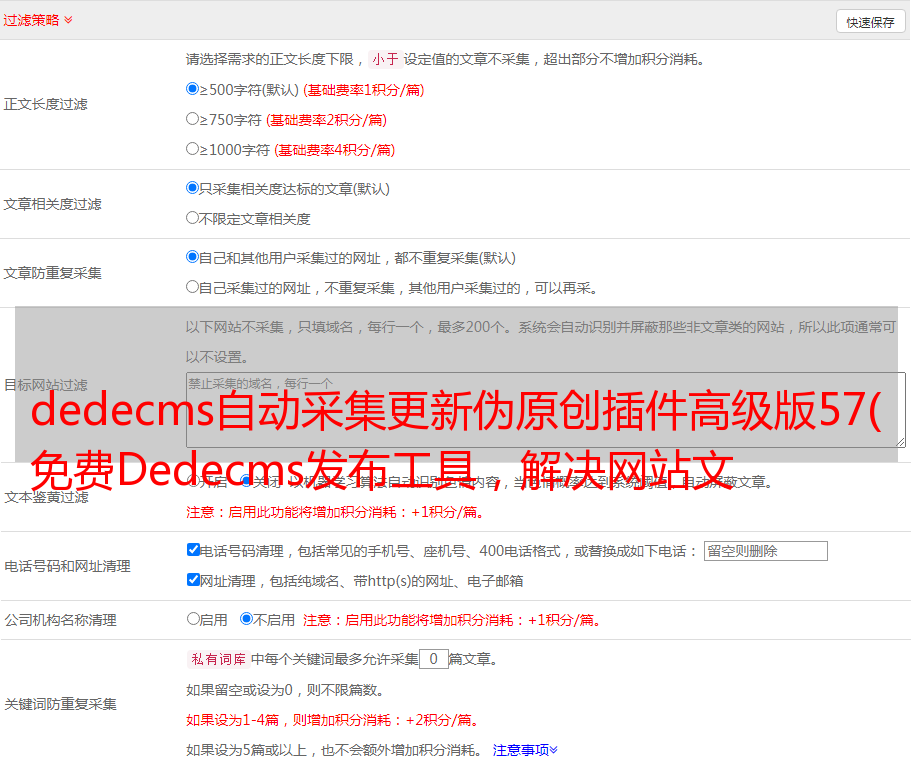Image resolution: width=912 pixels, height=768 pixels.
Task: Click the red (基础费率1积分/篇) text
Action: click(x=364, y=90)
